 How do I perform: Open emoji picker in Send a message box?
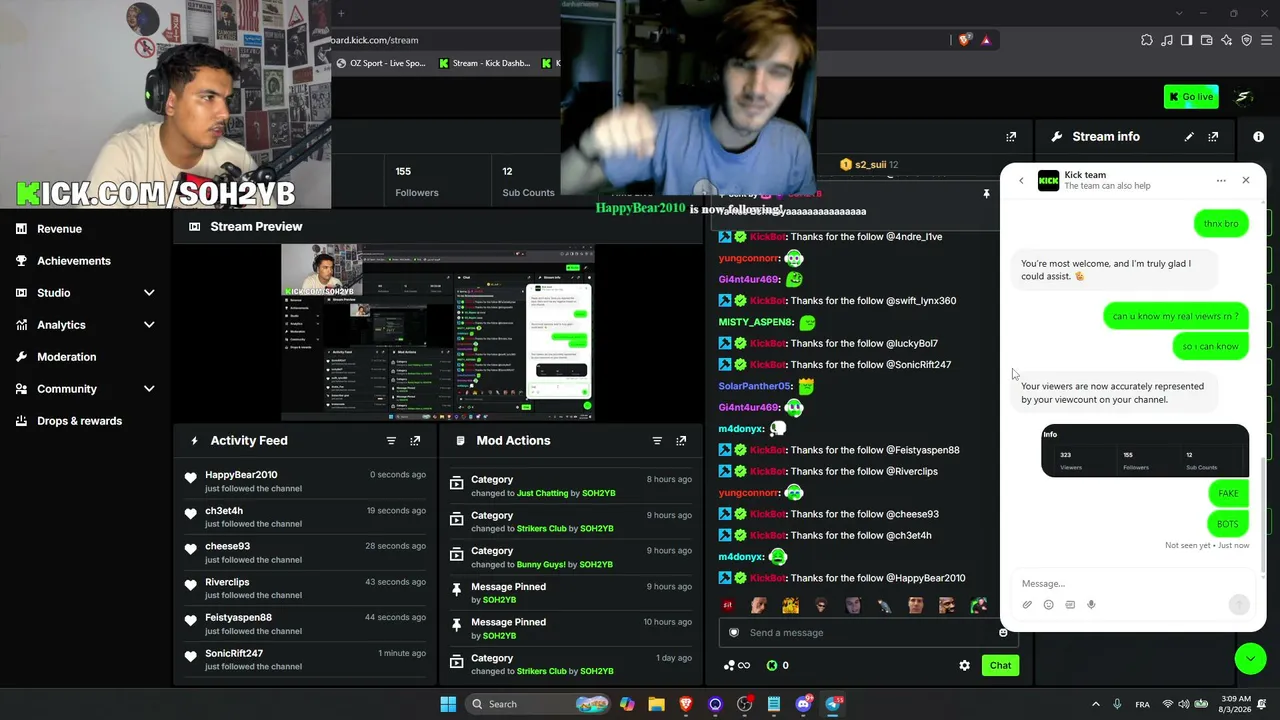tap(1003, 633)
